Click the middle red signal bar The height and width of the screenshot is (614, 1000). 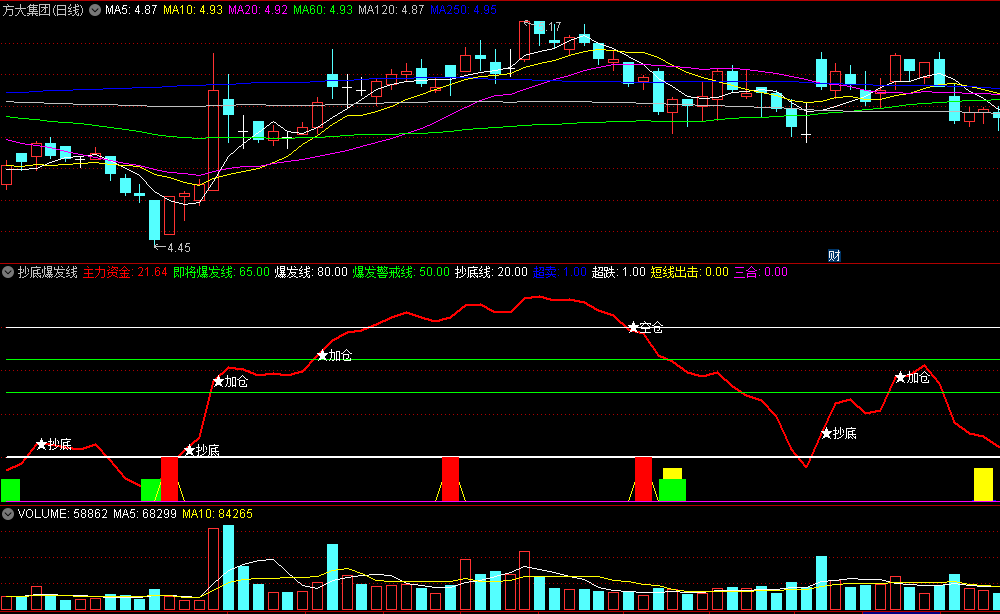[450, 479]
